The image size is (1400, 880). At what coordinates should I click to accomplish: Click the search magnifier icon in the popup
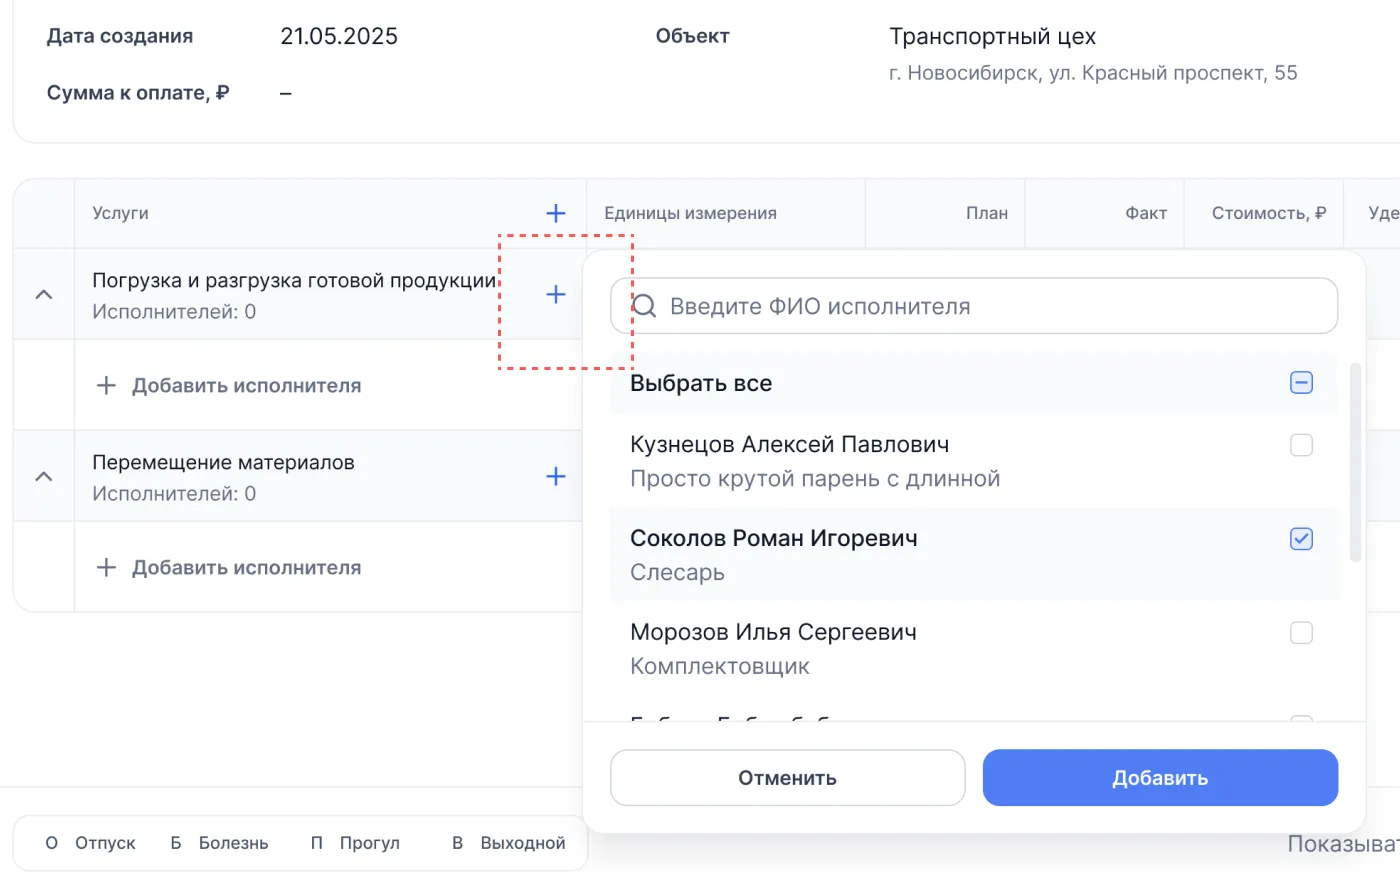coord(645,306)
